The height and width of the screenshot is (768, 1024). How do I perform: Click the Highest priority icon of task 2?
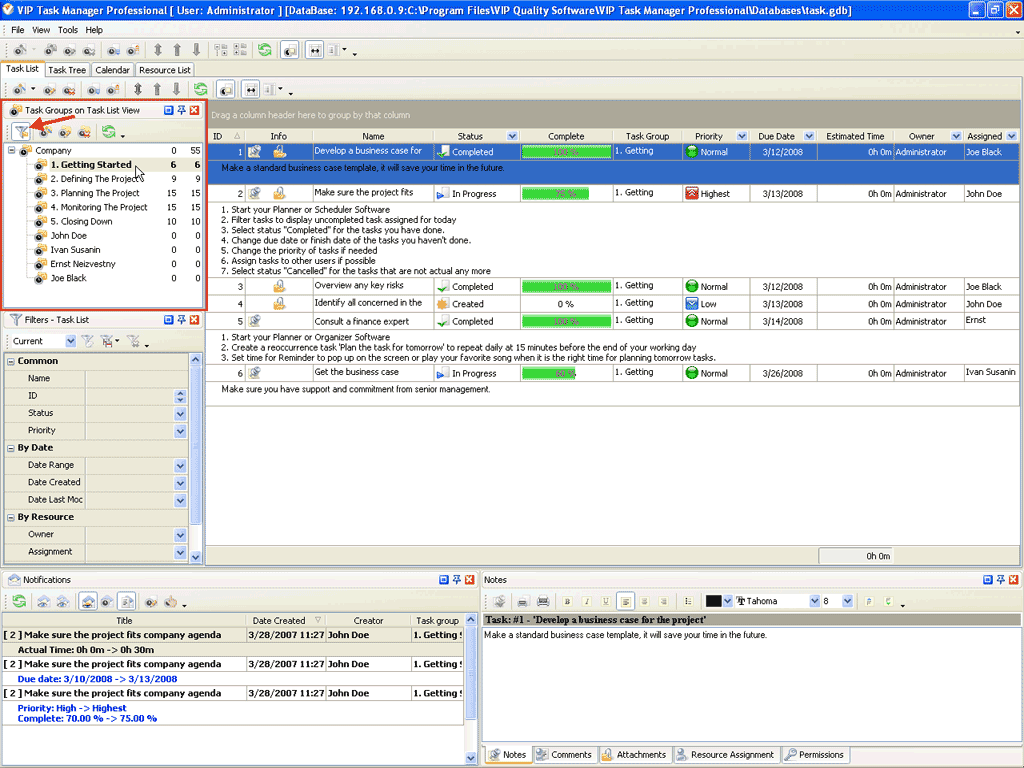(x=692, y=193)
